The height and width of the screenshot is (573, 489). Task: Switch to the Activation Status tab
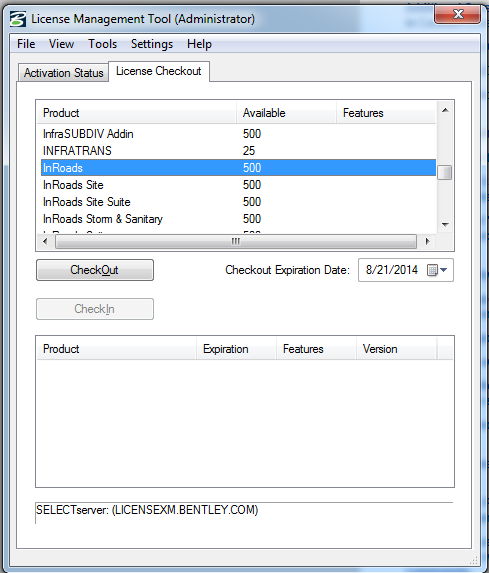point(64,73)
